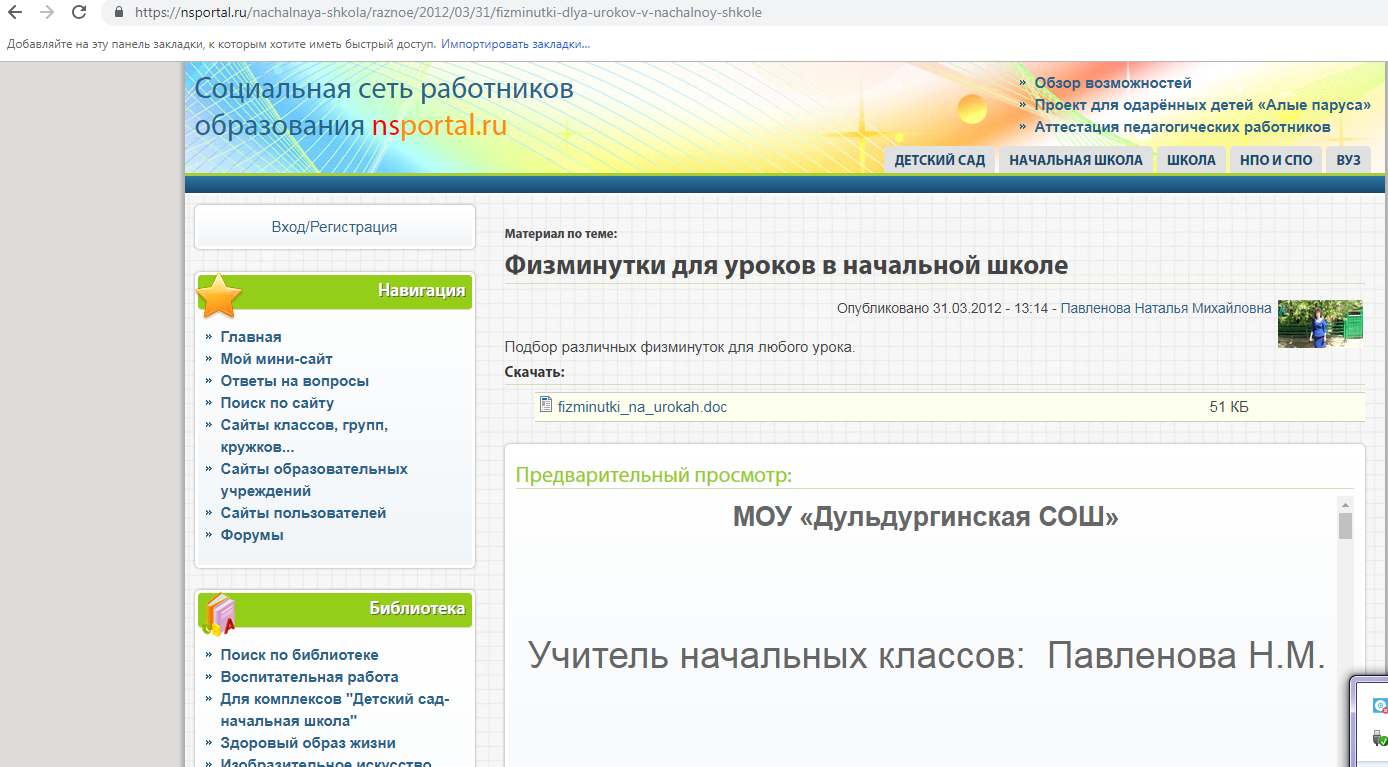Click the document icon beside fizminutki_na_urokah.doc

click(546, 405)
